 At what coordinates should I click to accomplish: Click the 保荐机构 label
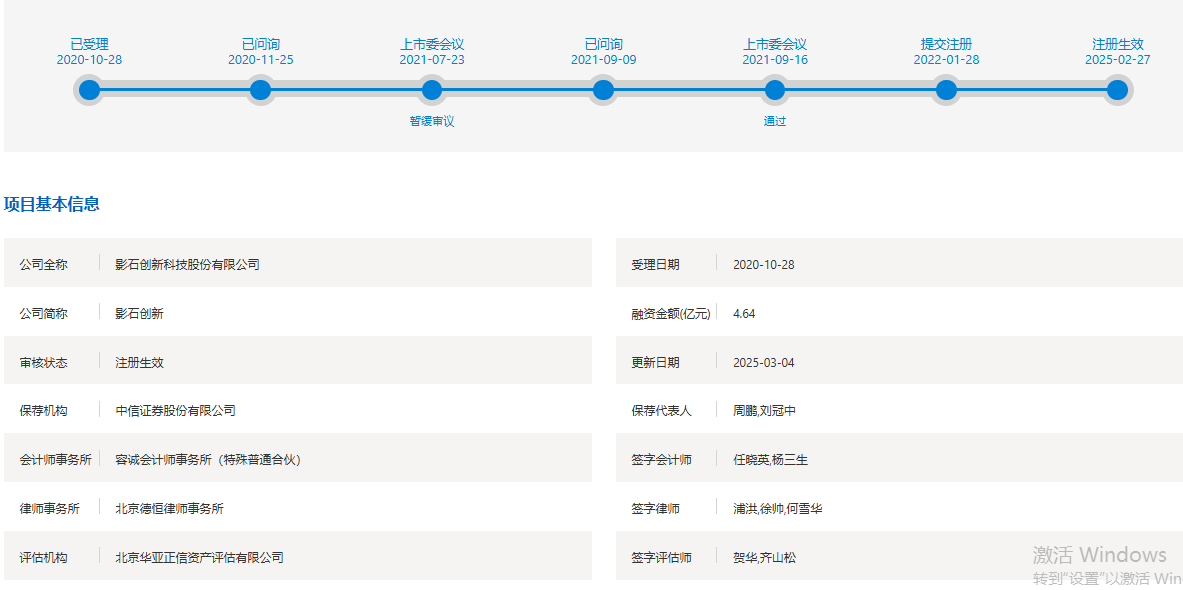43,411
